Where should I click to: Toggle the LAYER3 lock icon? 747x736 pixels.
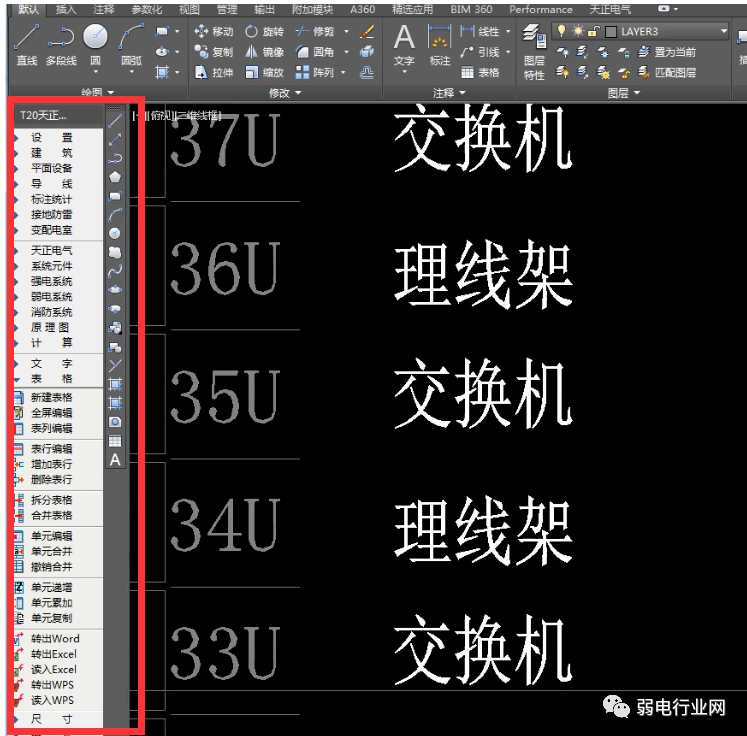pos(592,31)
